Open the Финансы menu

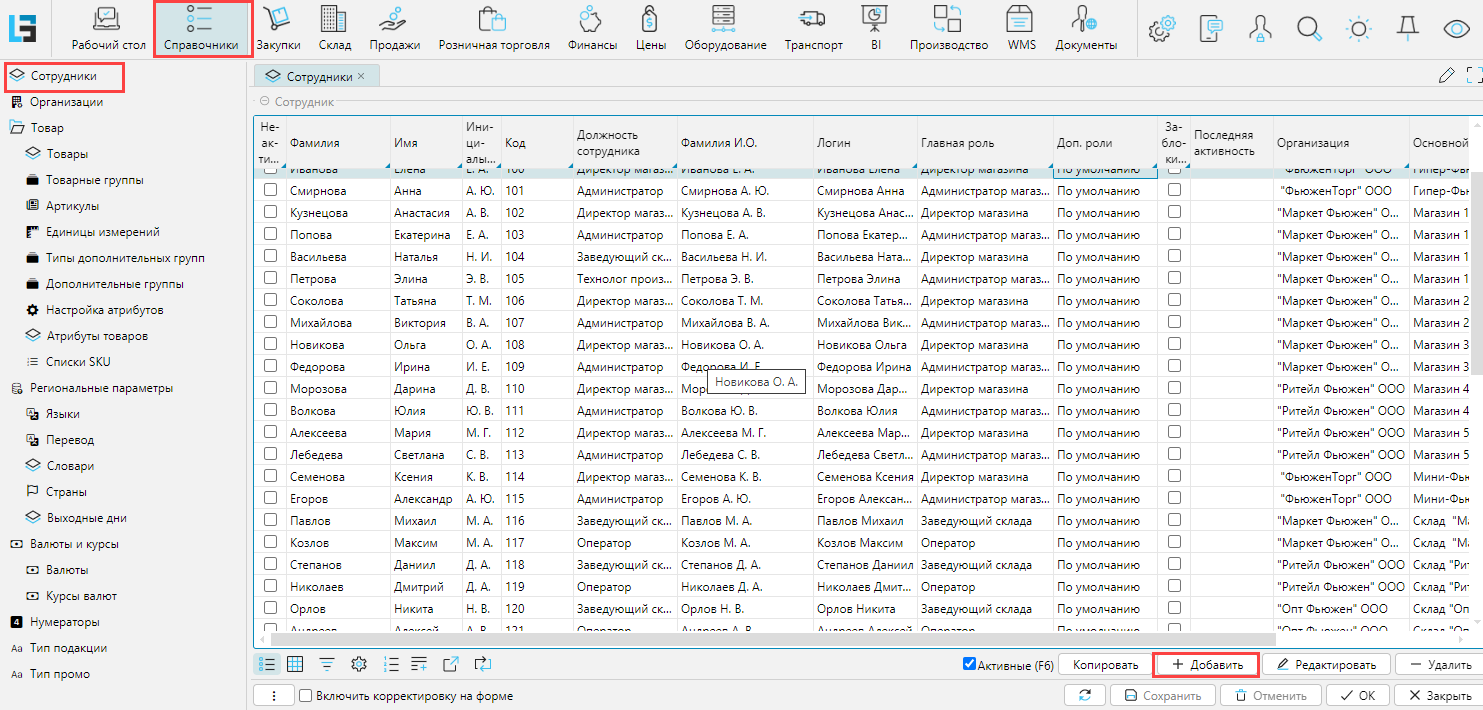592,29
